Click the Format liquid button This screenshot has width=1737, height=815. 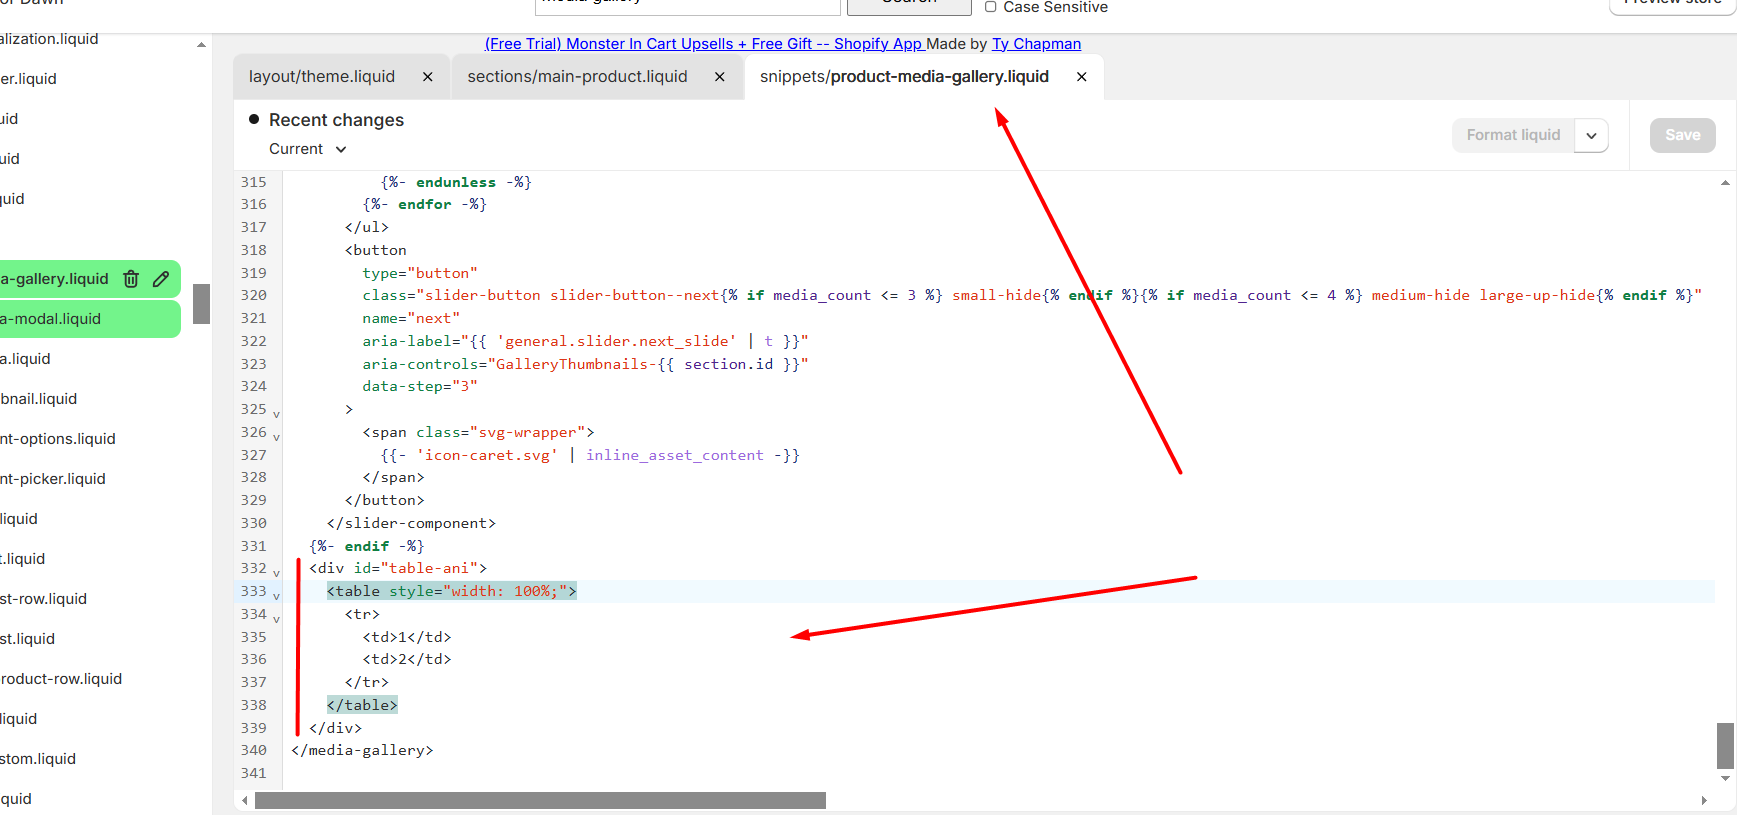point(1513,135)
